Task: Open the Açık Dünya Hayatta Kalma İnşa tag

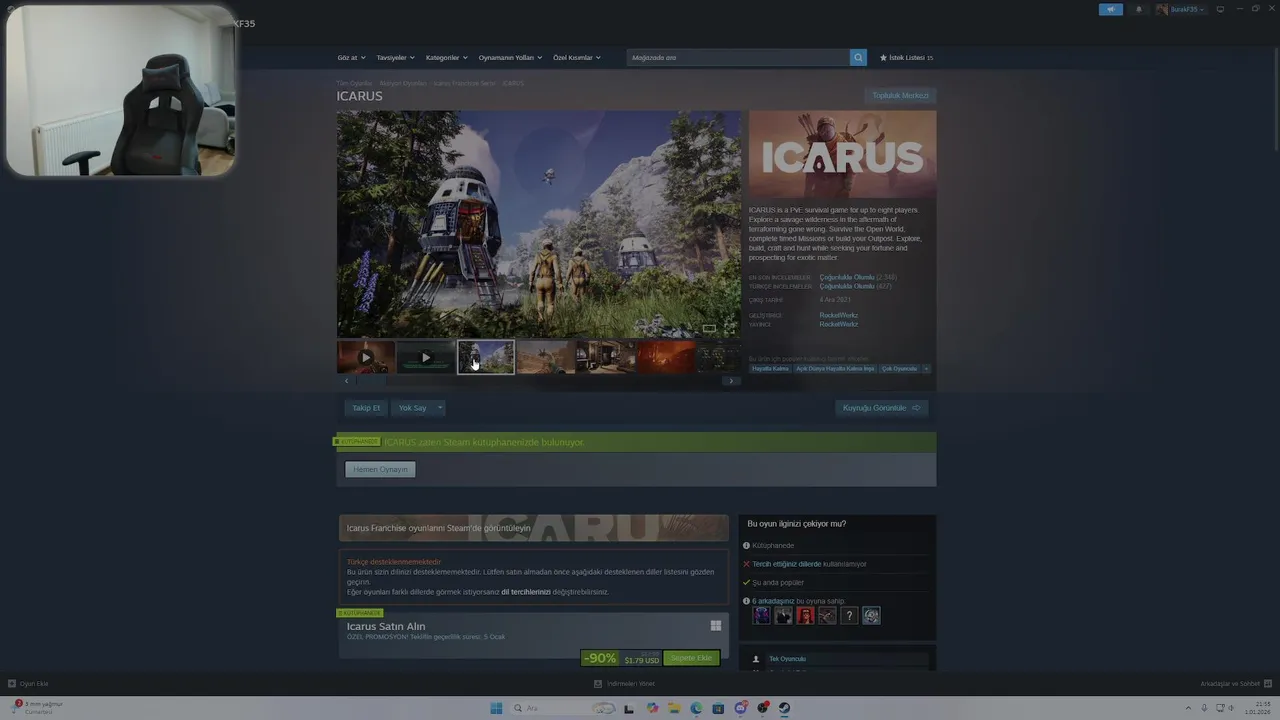Action: coord(835,369)
